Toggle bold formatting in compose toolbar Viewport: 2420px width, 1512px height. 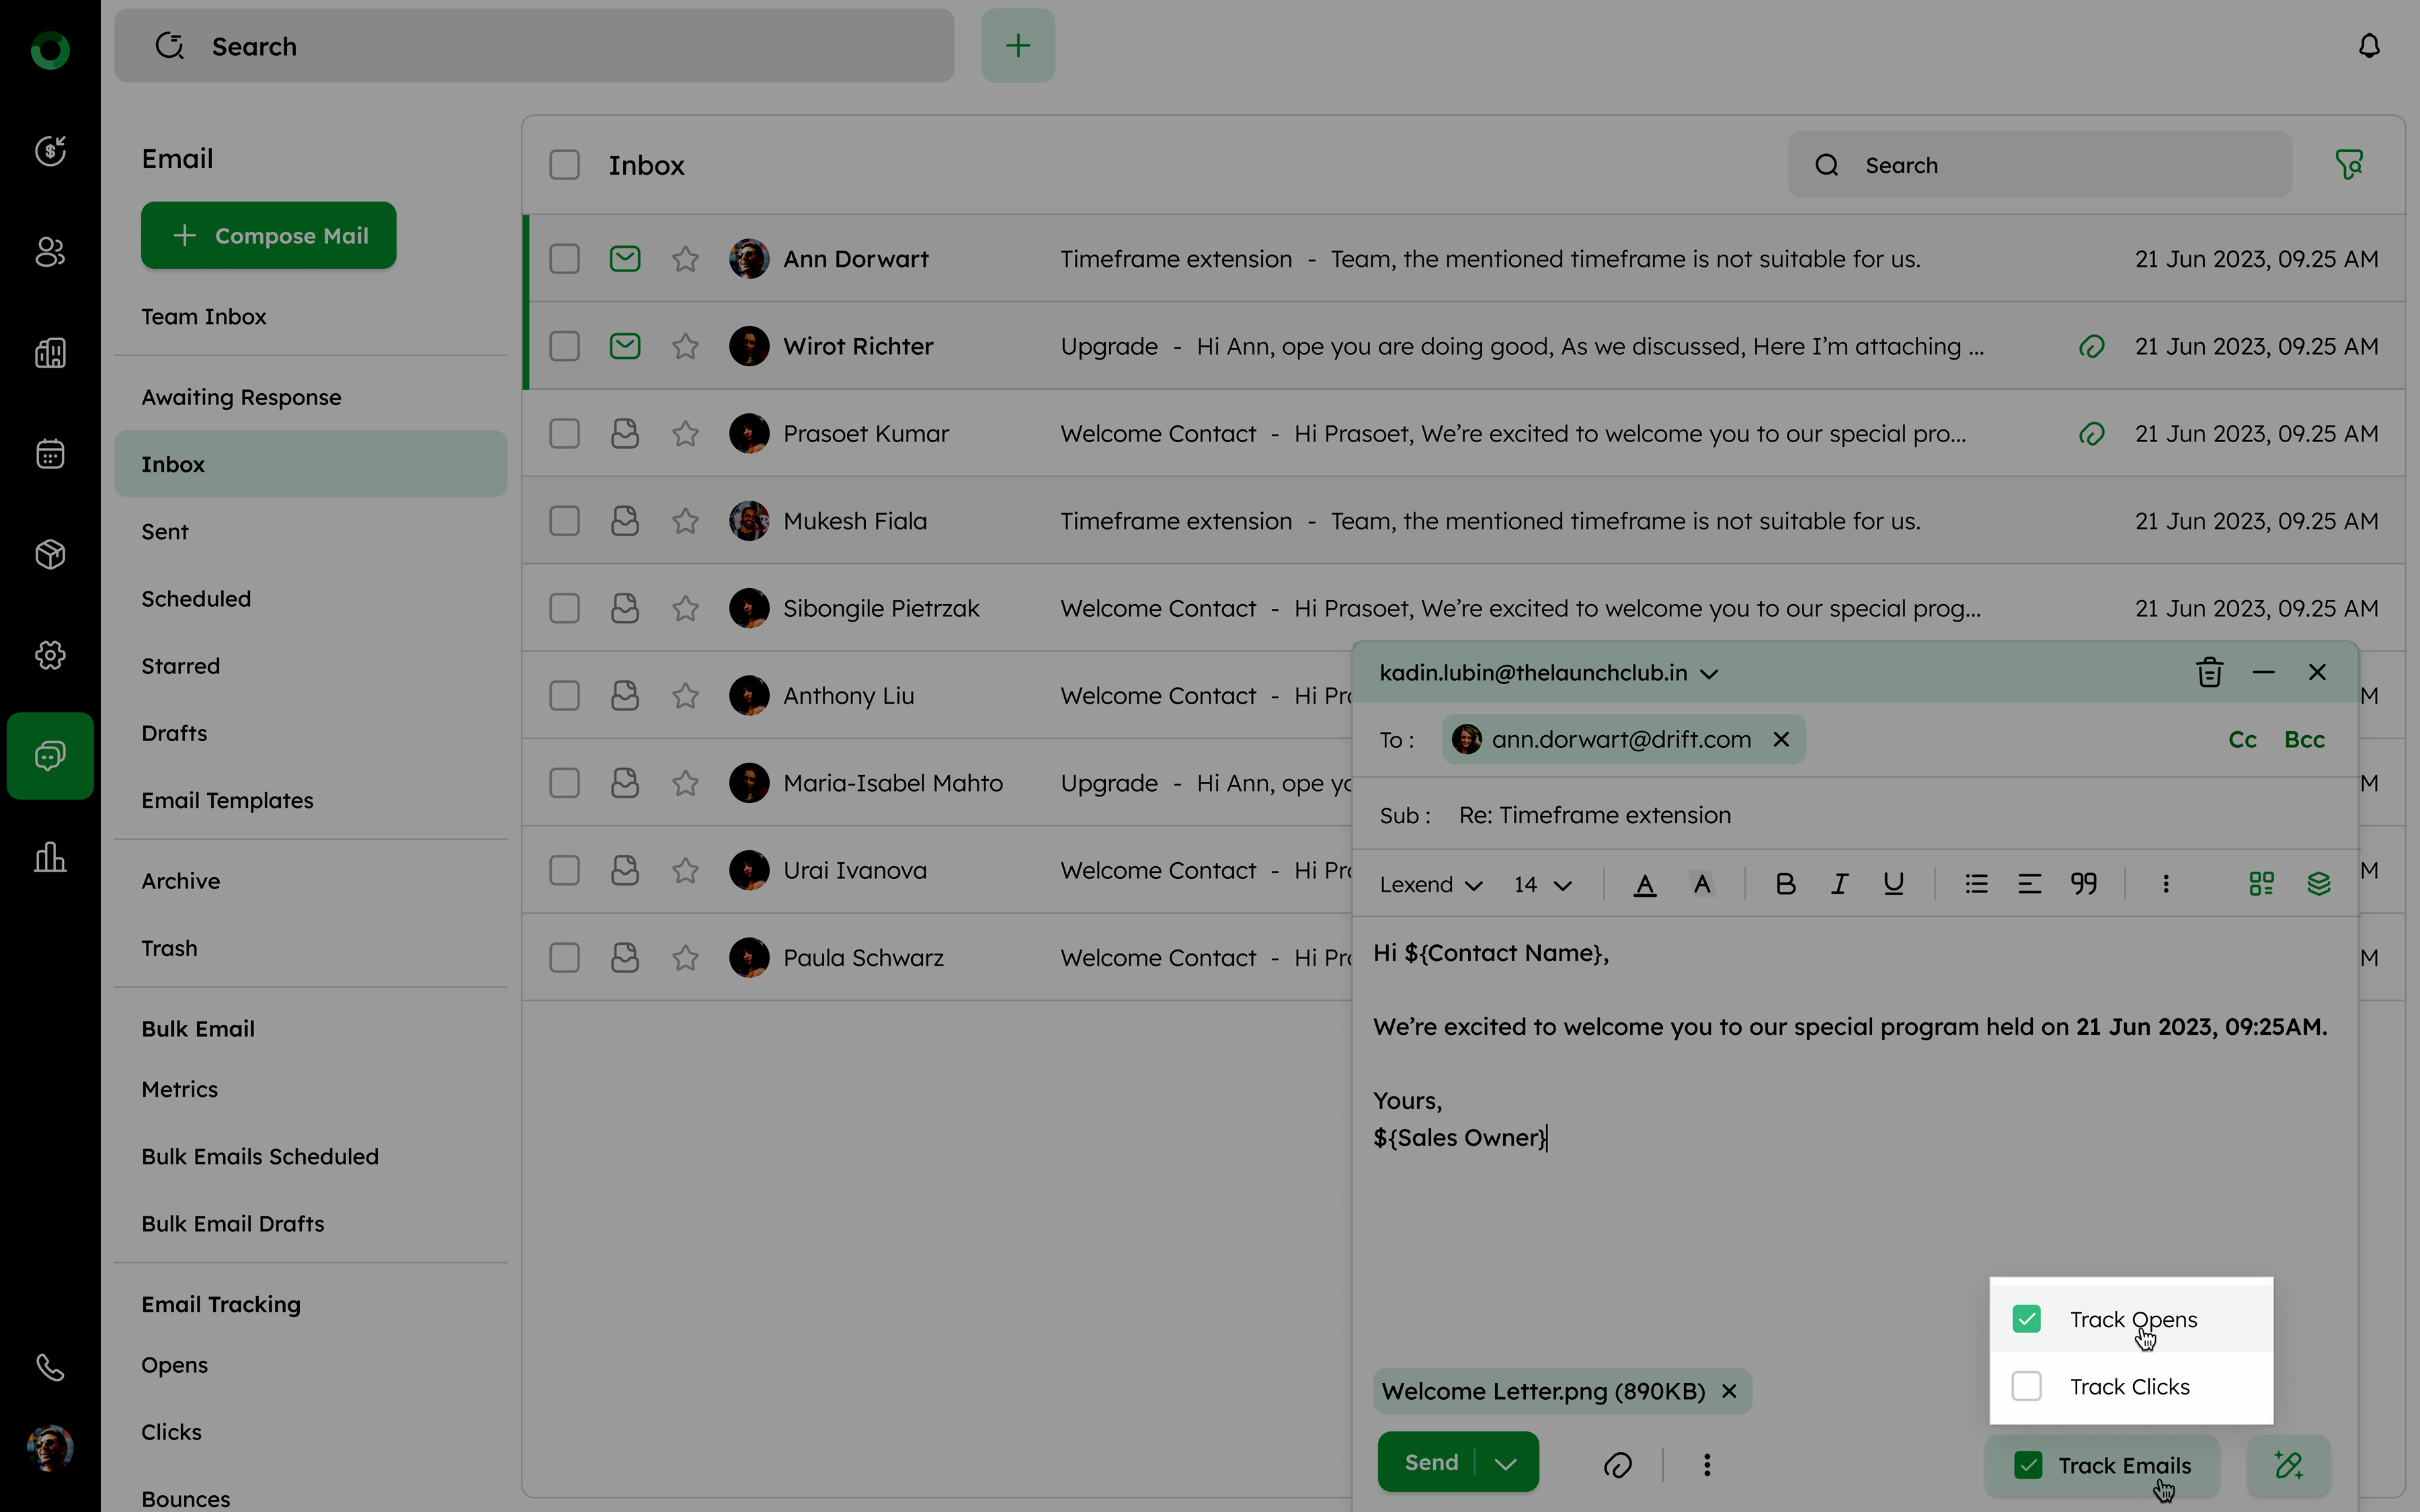1785,884
